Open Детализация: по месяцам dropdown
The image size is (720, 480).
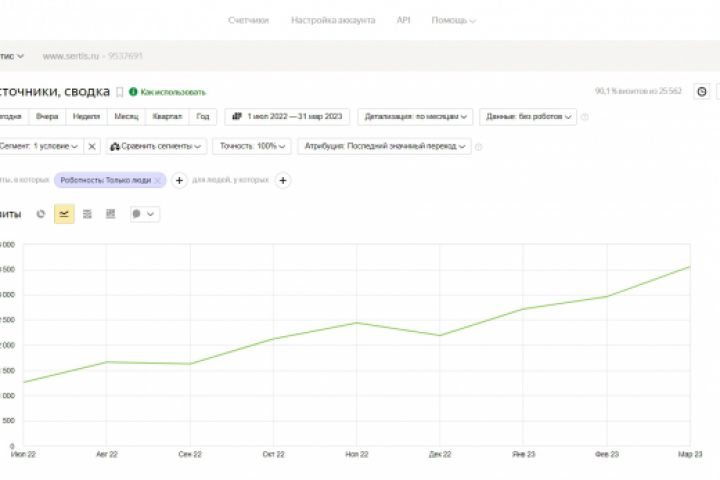click(x=415, y=117)
